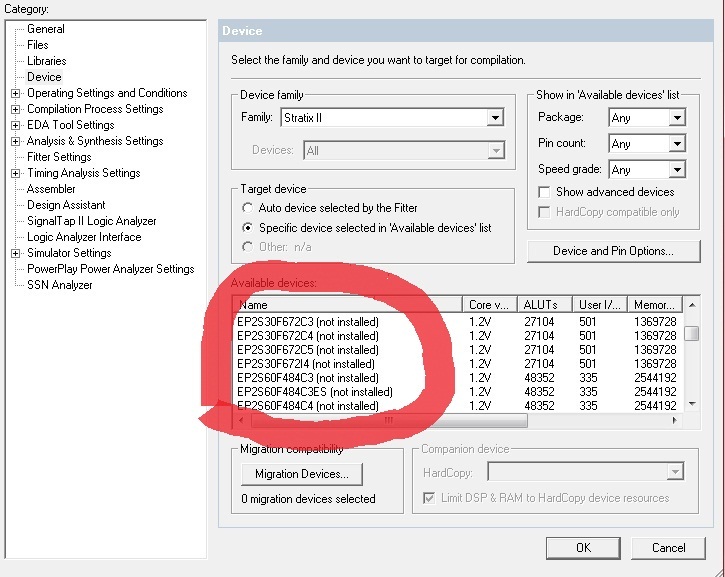Image resolution: width=725 pixels, height=577 pixels.
Task: Expand Timing Analysis Settings tree node
Action: 16,174
